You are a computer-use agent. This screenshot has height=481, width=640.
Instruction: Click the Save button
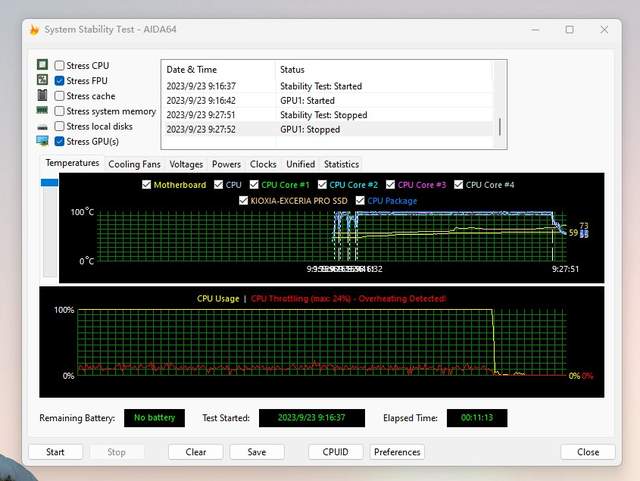tap(257, 452)
